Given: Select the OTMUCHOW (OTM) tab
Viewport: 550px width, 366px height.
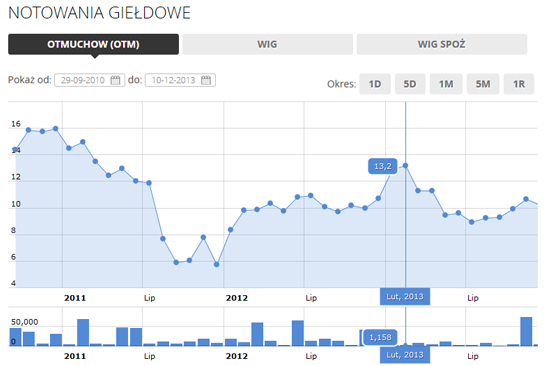Looking at the screenshot, I should 93,44.
